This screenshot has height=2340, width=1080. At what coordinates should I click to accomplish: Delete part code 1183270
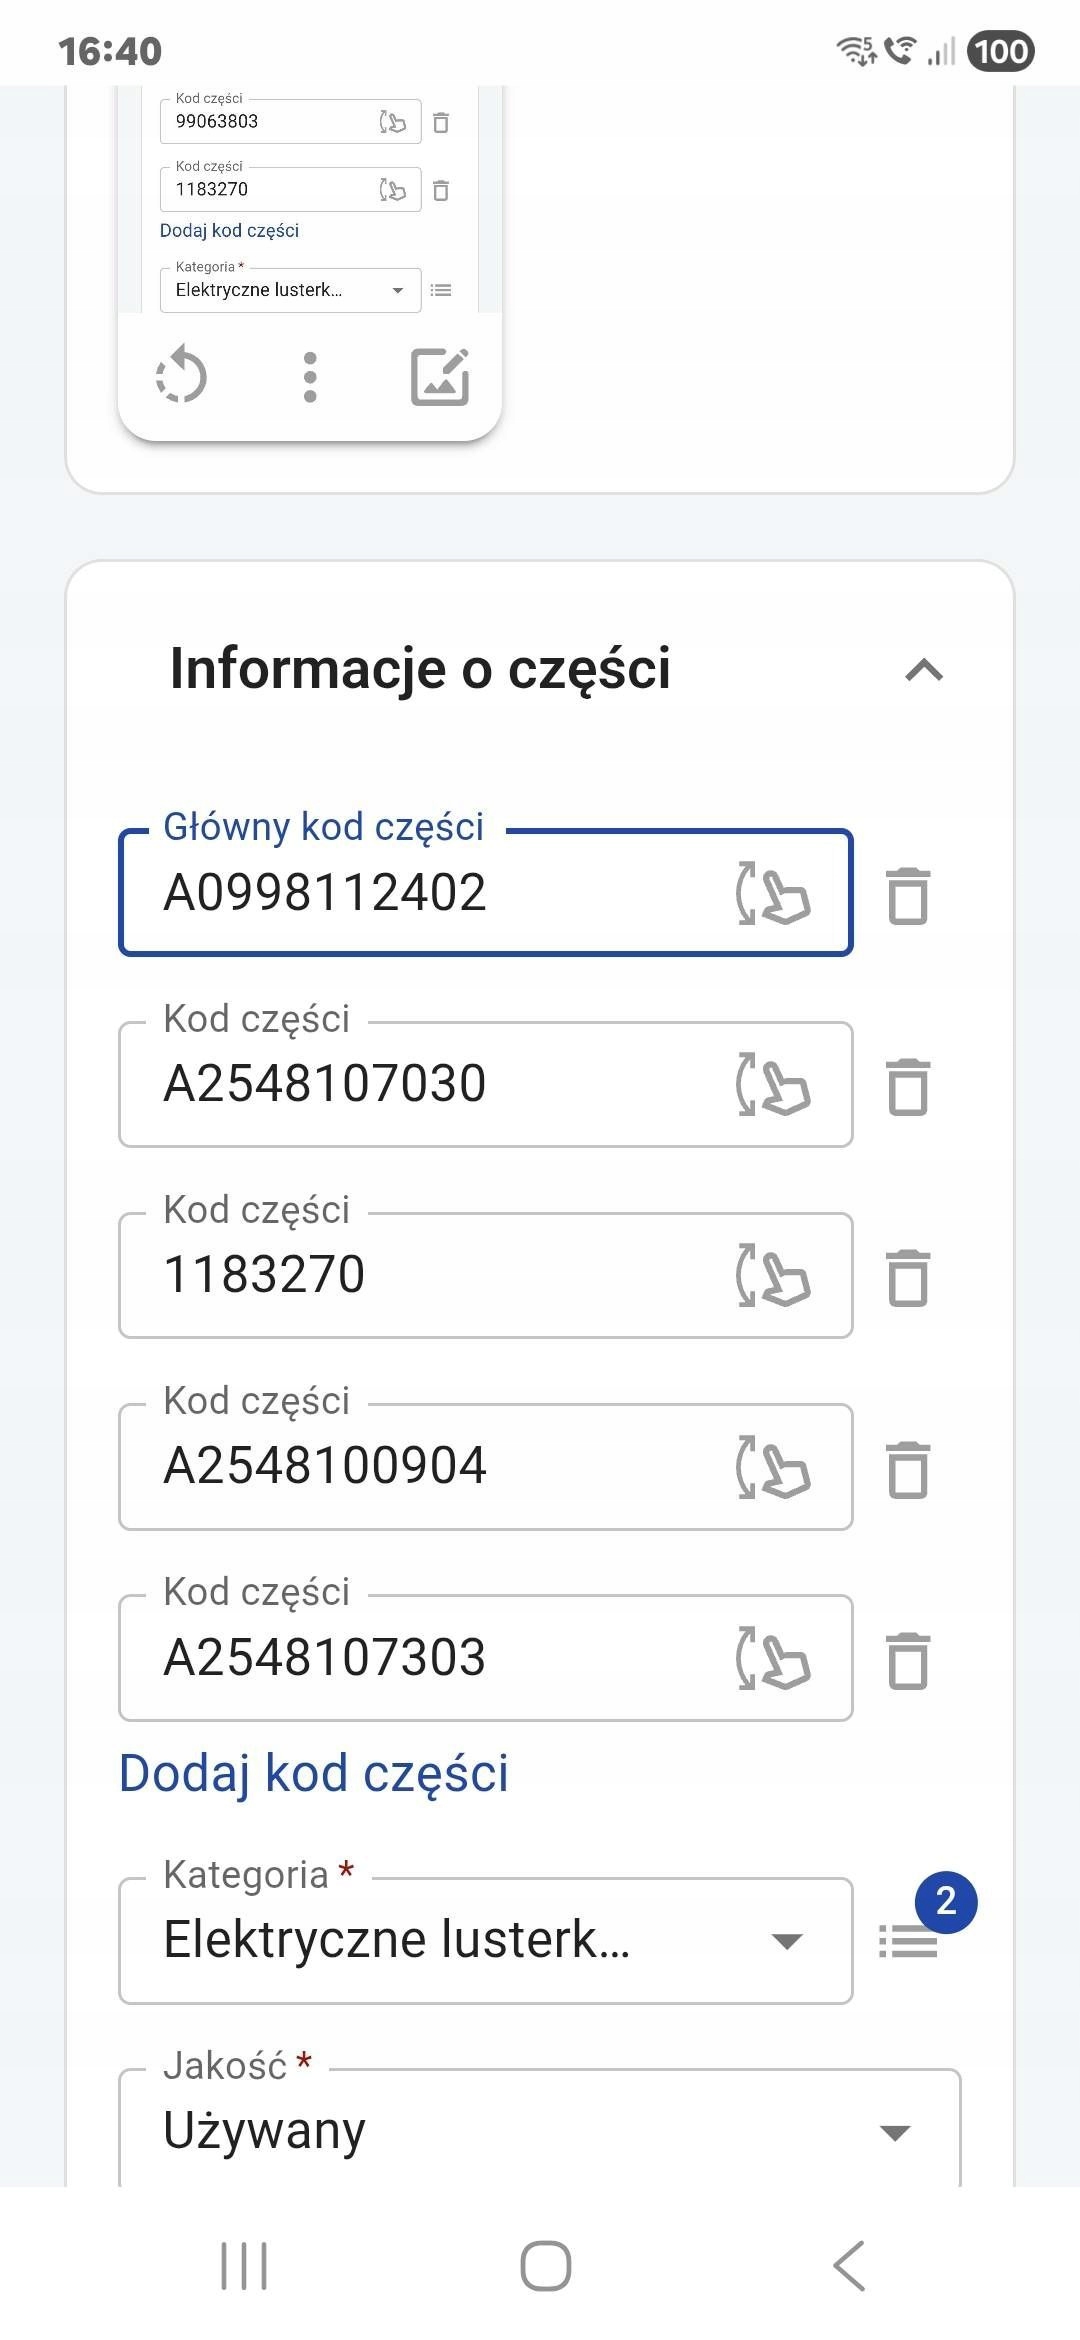908,1278
